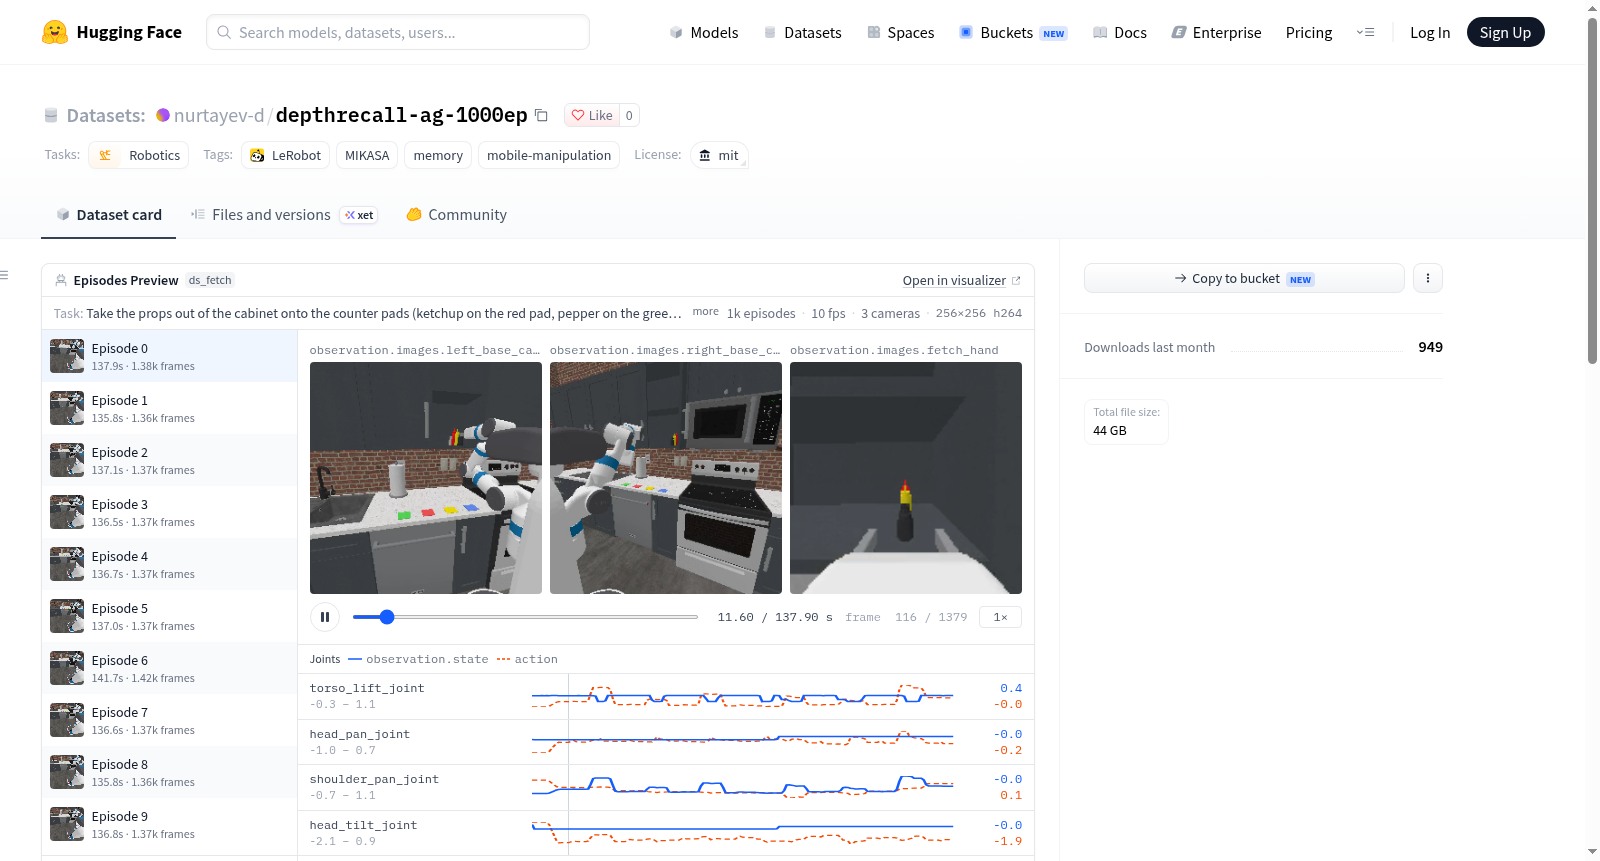Click the left_base camera video view
1600x861 pixels.
(x=426, y=478)
